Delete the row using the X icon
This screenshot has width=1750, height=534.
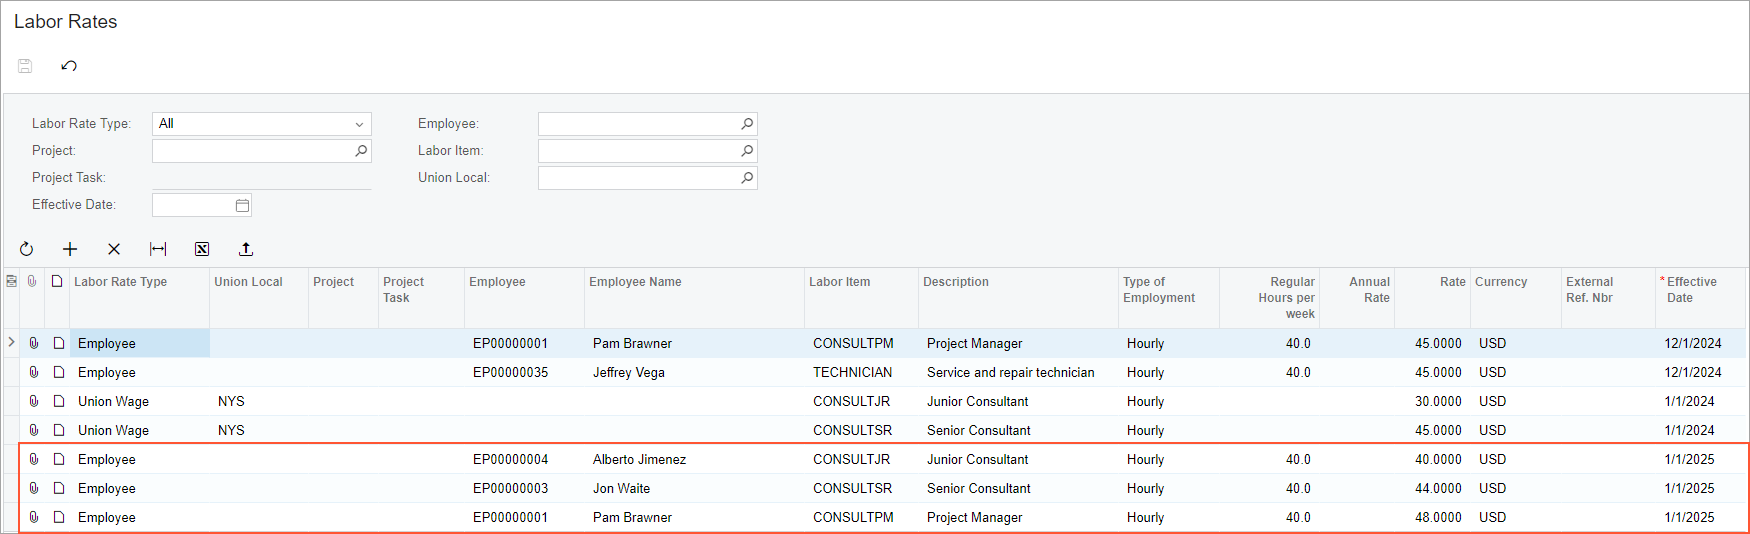pyautogui.click(x=114, y=249)
